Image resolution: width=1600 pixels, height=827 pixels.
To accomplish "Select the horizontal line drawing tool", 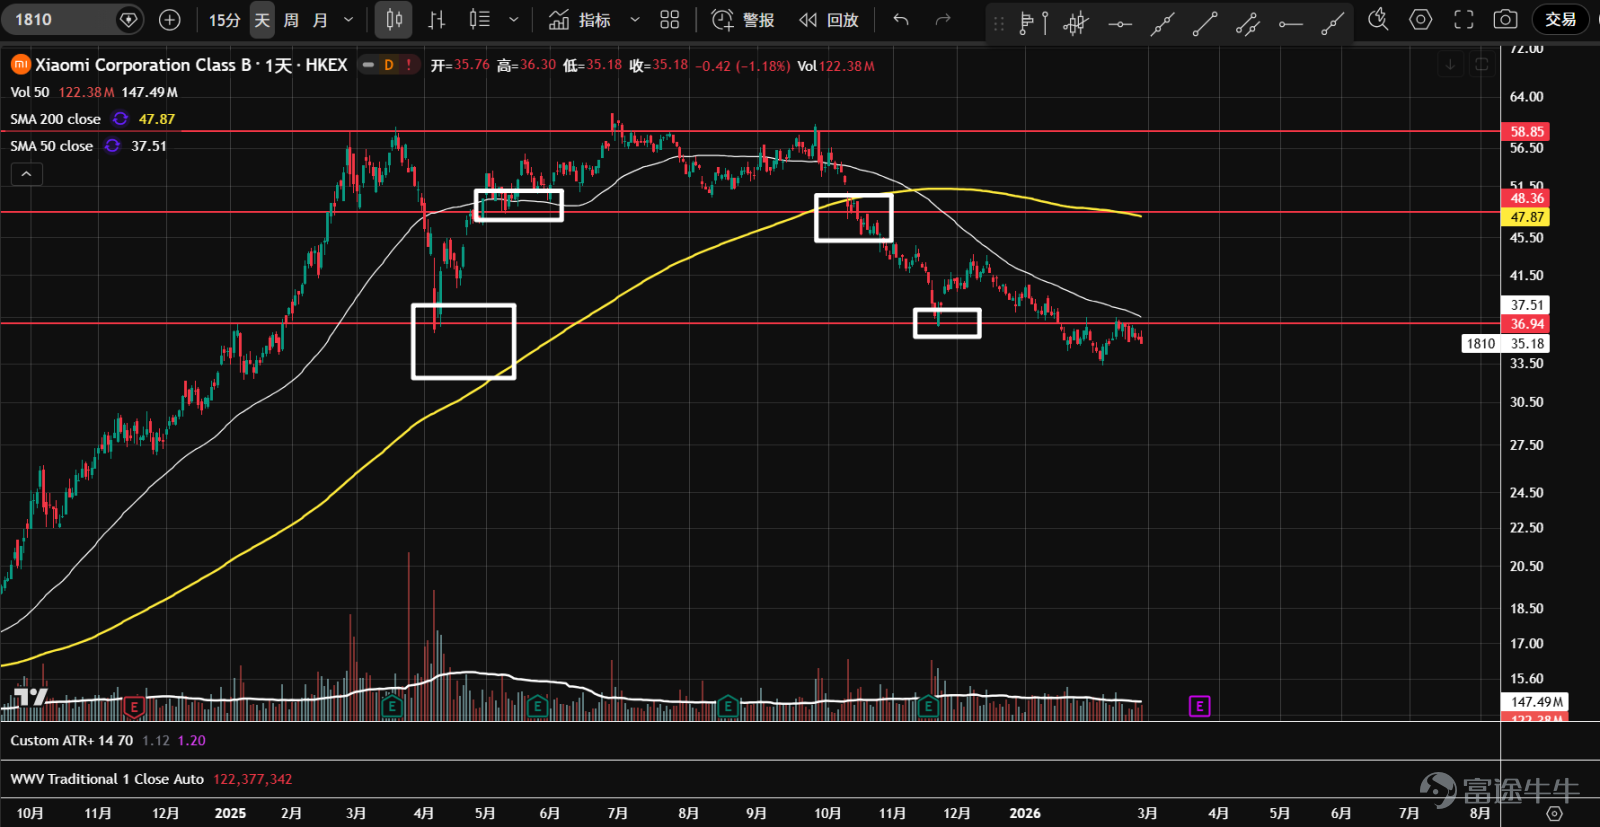I will point(1120,23).
